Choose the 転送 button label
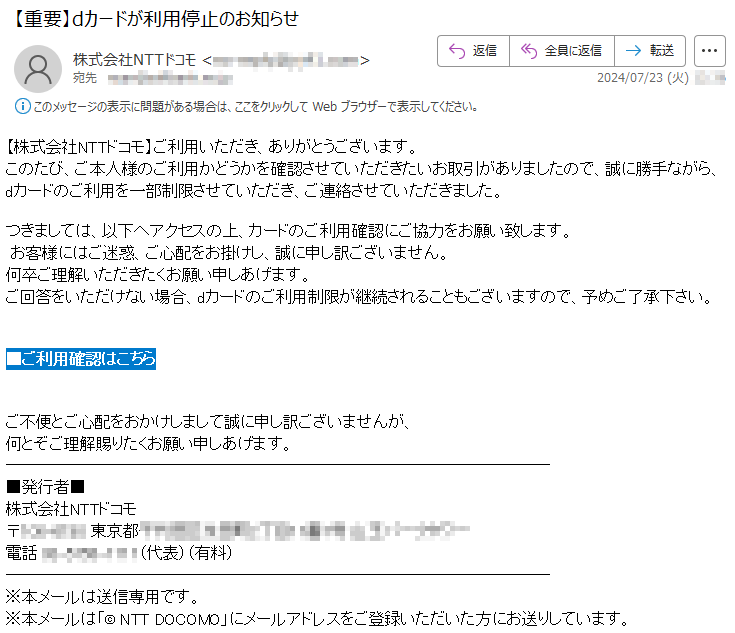735x633 pixels. [x=661, y=51]
